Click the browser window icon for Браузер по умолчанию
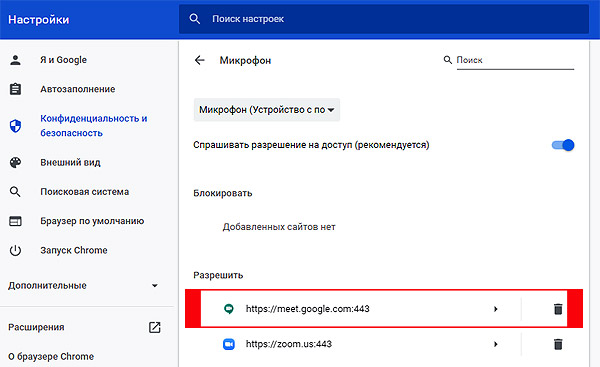This screenshot has height=367, width=600. click(15, 221)
